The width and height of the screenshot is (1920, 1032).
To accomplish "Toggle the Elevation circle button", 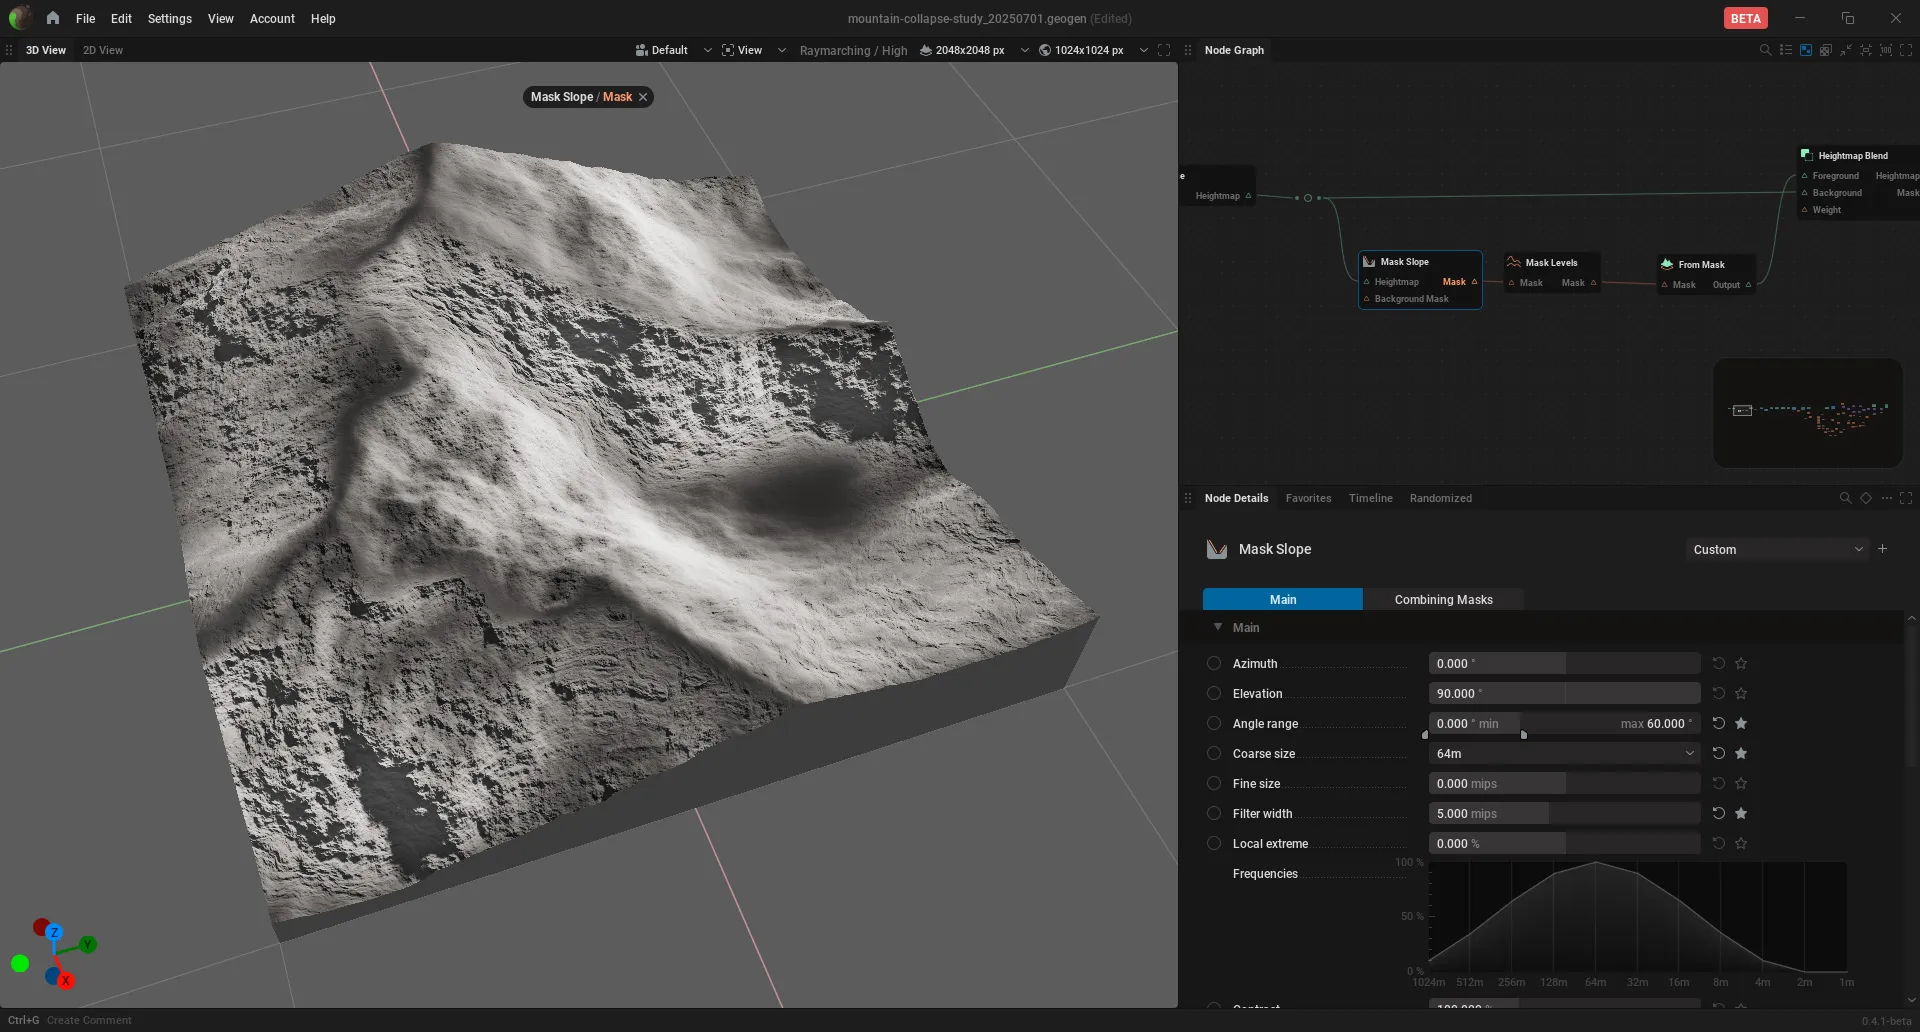I will [1214, 693].
